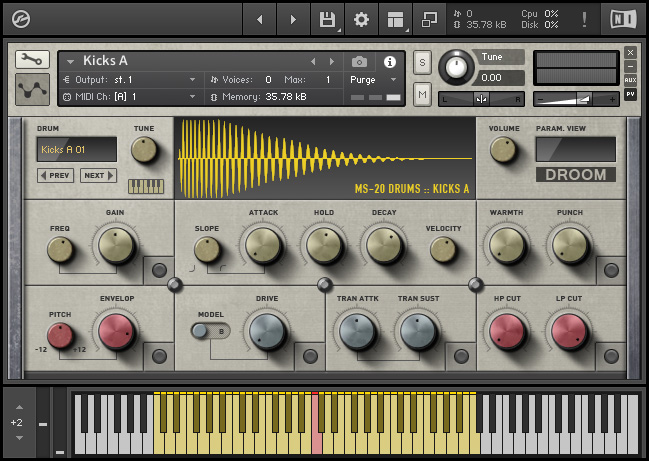Click the small keyboard icon under TUNE
The width and height of the screenshot is (649, 461).
(146, 186)
